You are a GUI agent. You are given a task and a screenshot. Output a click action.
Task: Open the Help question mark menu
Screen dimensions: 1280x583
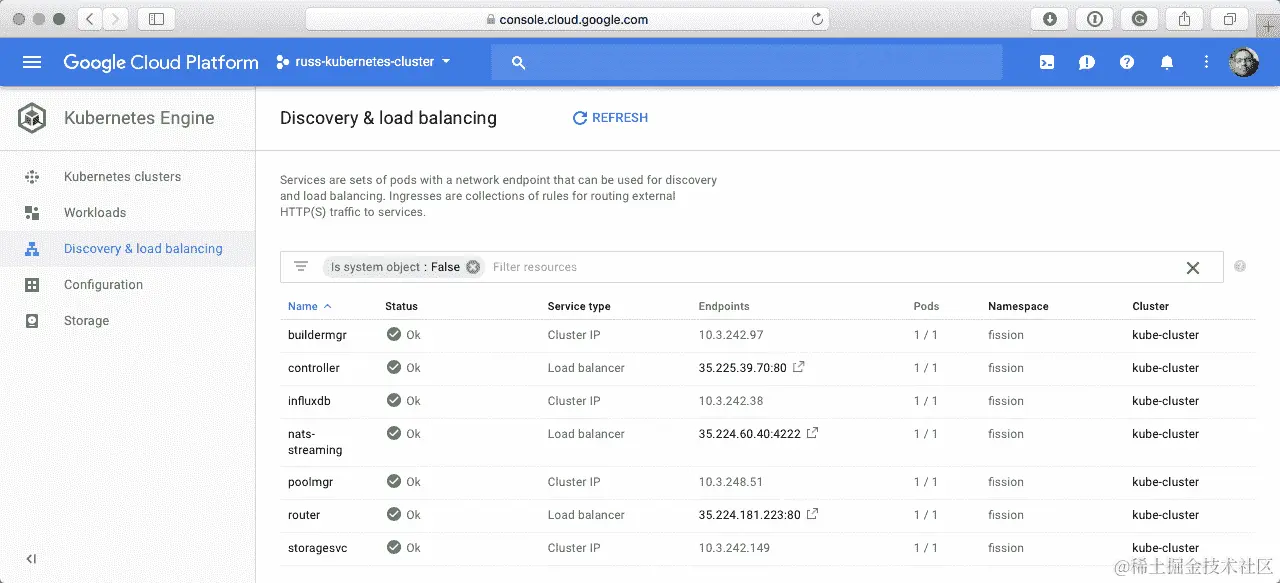1127,62
